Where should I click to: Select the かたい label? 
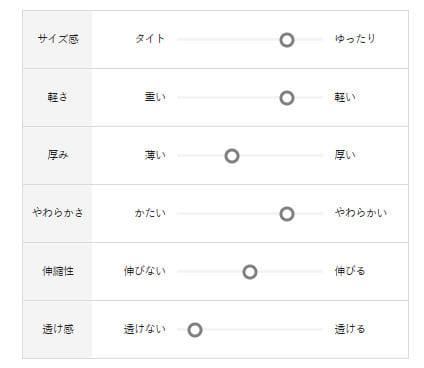click(150, 213)
